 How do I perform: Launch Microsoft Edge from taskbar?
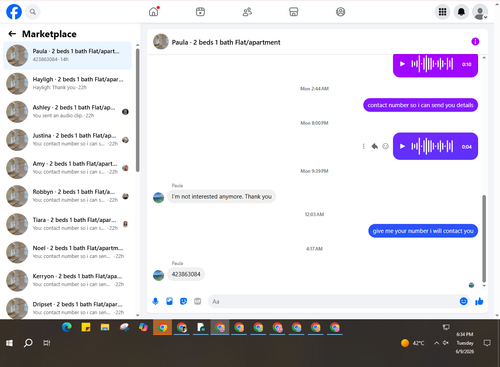pos(67,327)
